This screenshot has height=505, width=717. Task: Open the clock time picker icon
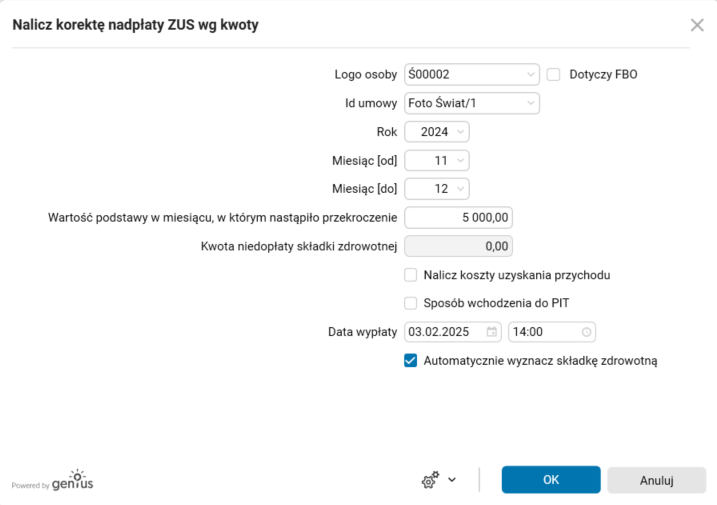pyautogui.click(x=586, y=332)
